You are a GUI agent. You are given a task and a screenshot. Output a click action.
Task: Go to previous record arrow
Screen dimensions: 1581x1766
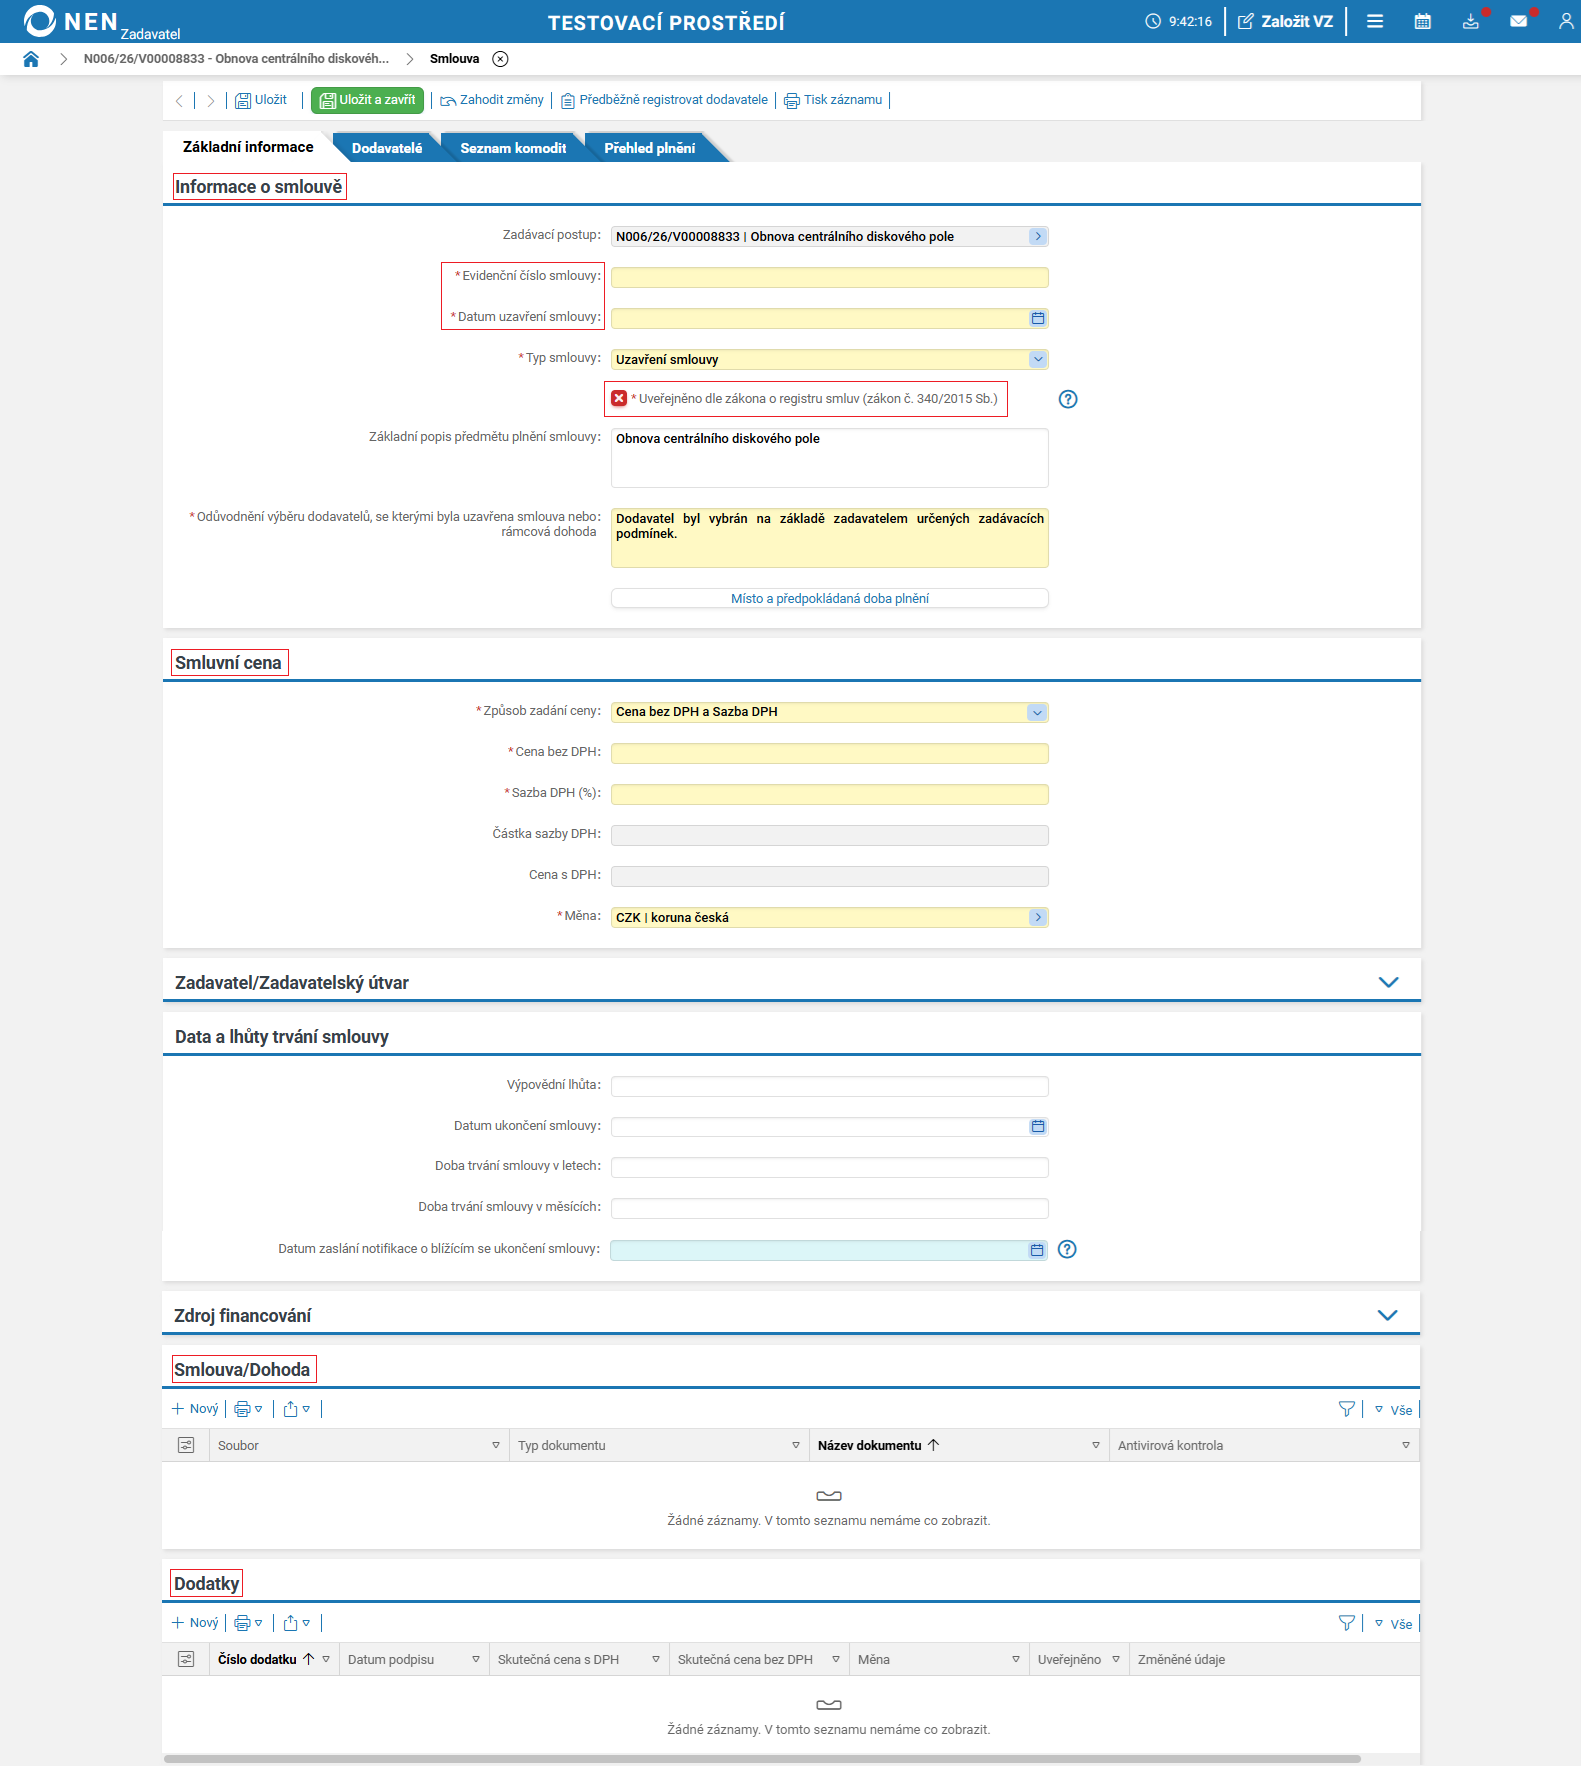point(179,100)
